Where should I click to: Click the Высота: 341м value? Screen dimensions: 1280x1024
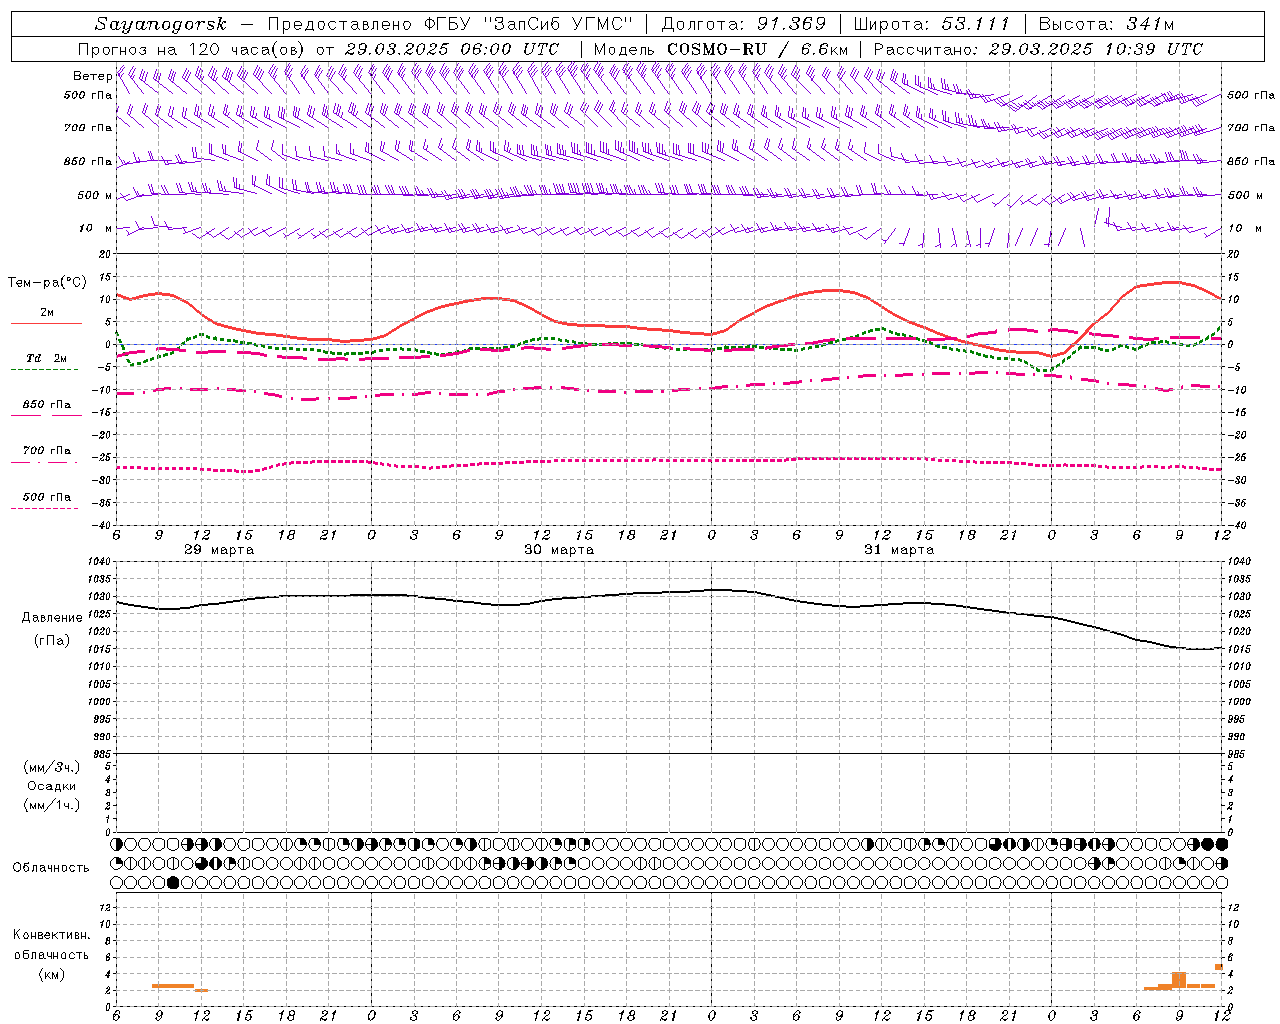pos(1106,24)
